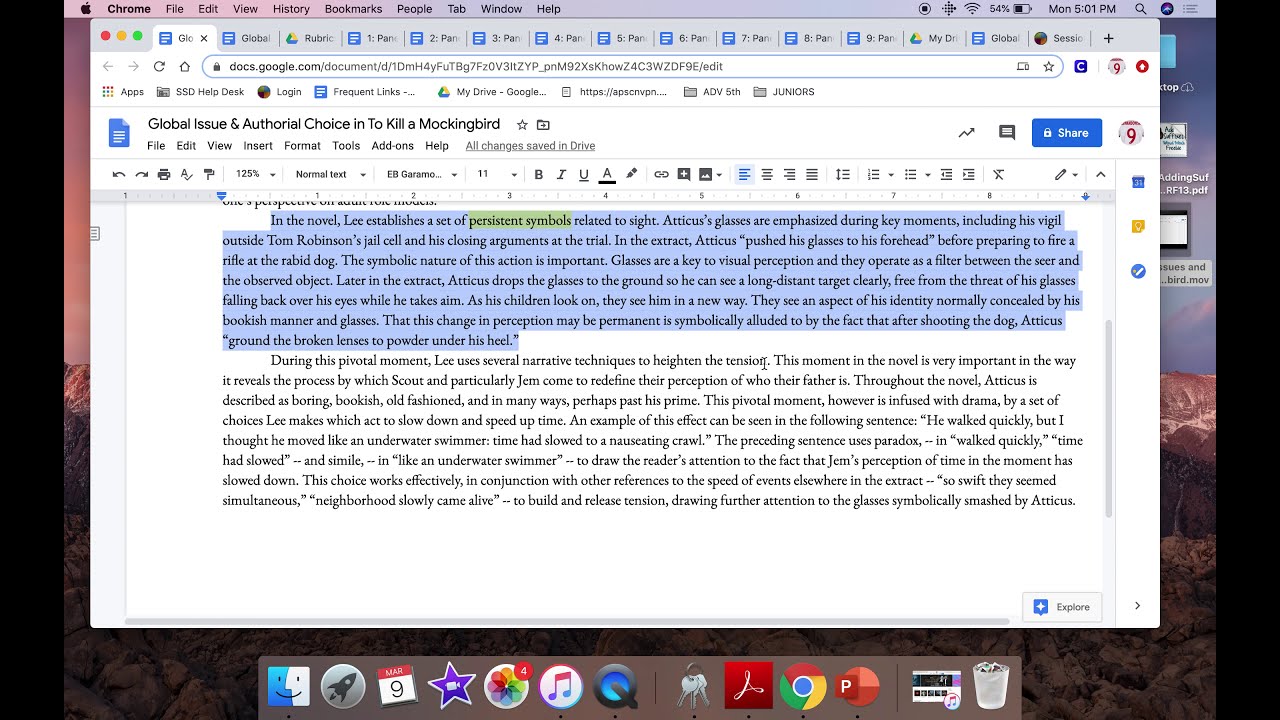This screenshot has height=720, width=1280.
Task: Star the document title
Action: coord(522,125)
